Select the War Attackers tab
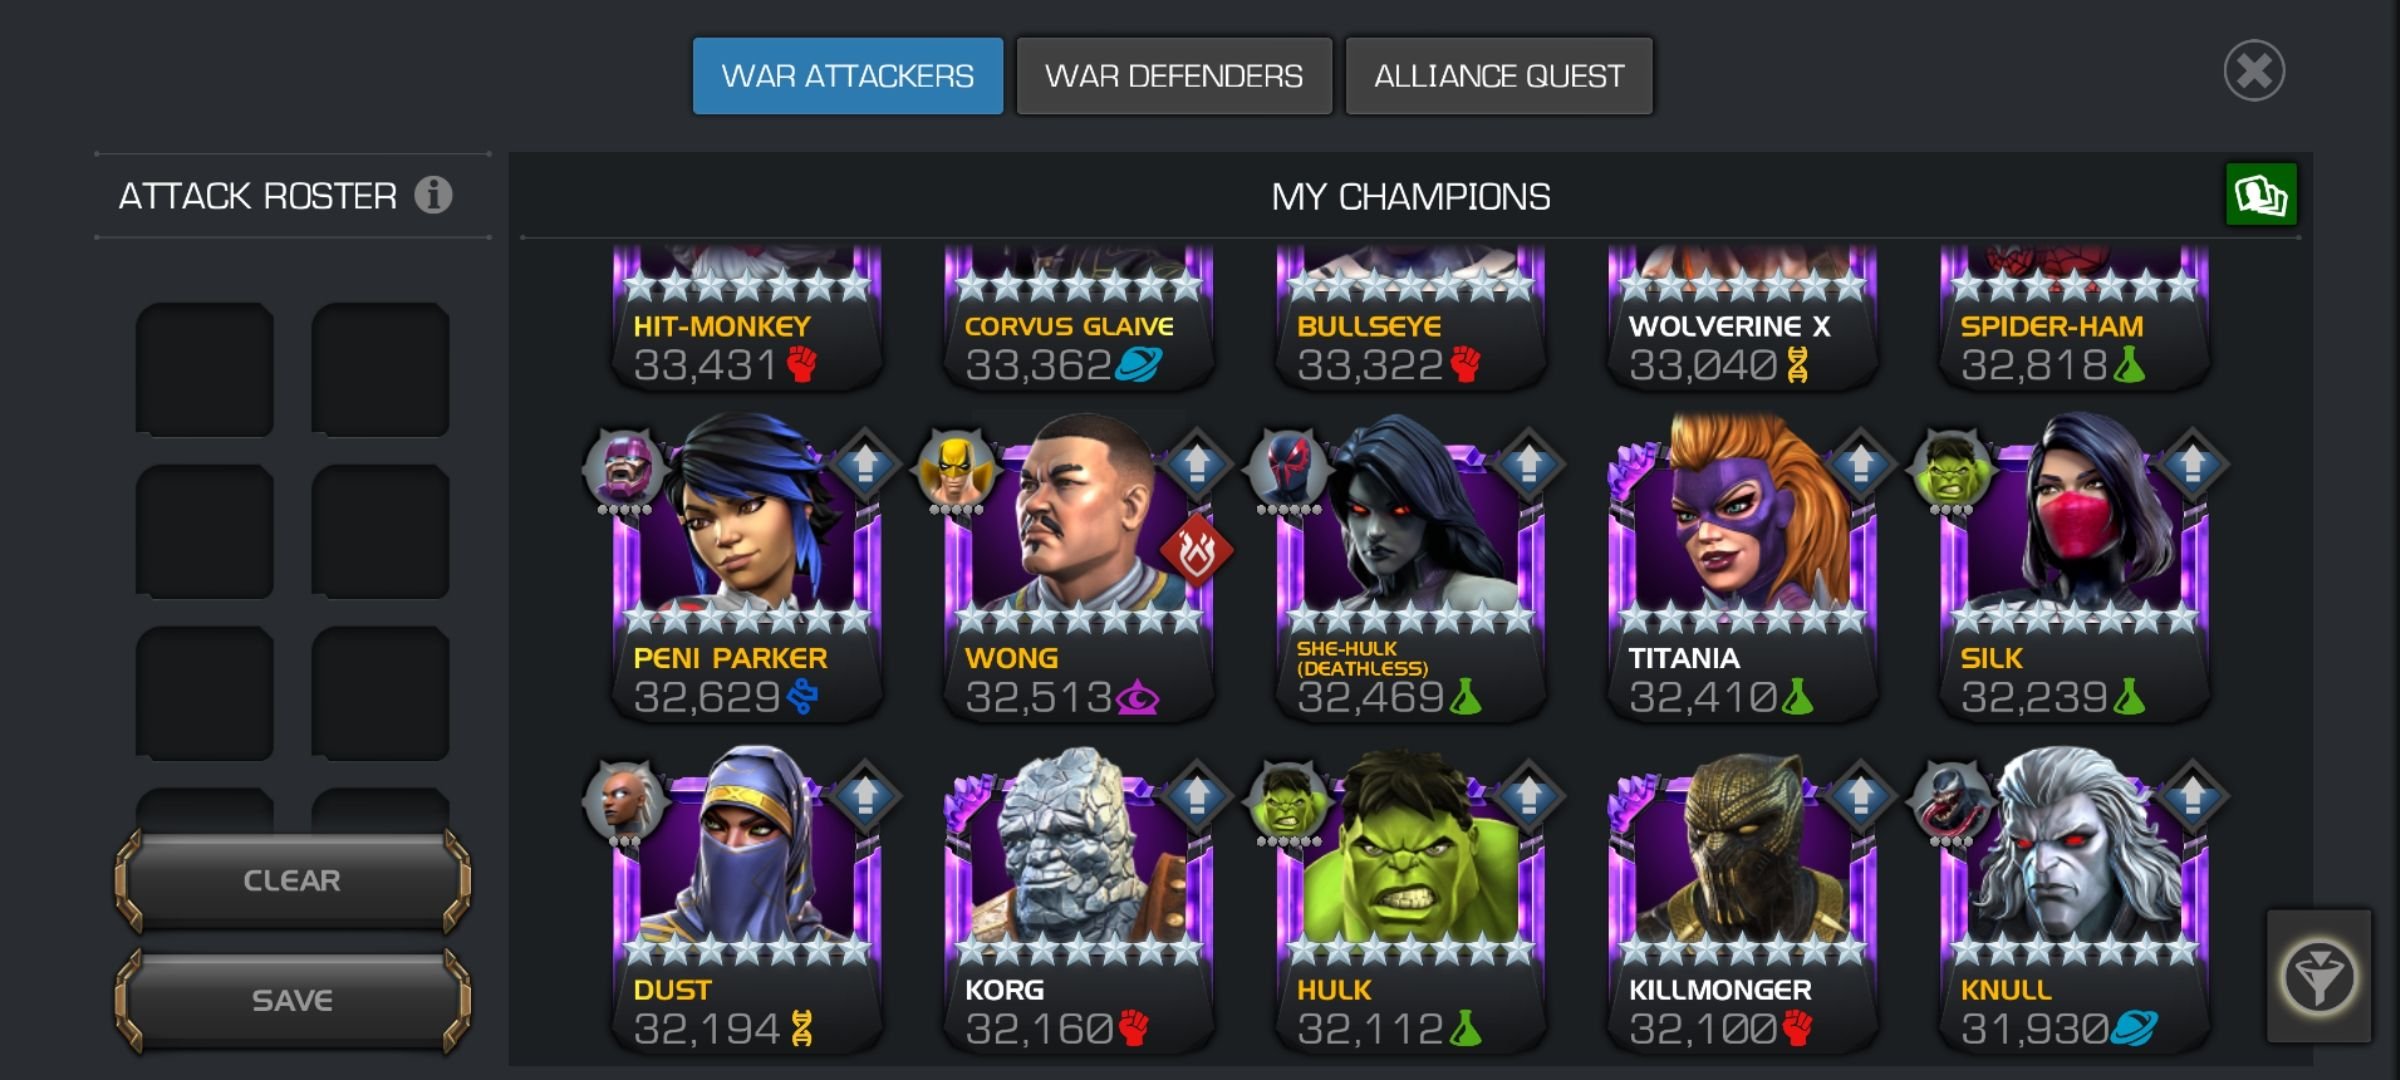 (848, 76)
